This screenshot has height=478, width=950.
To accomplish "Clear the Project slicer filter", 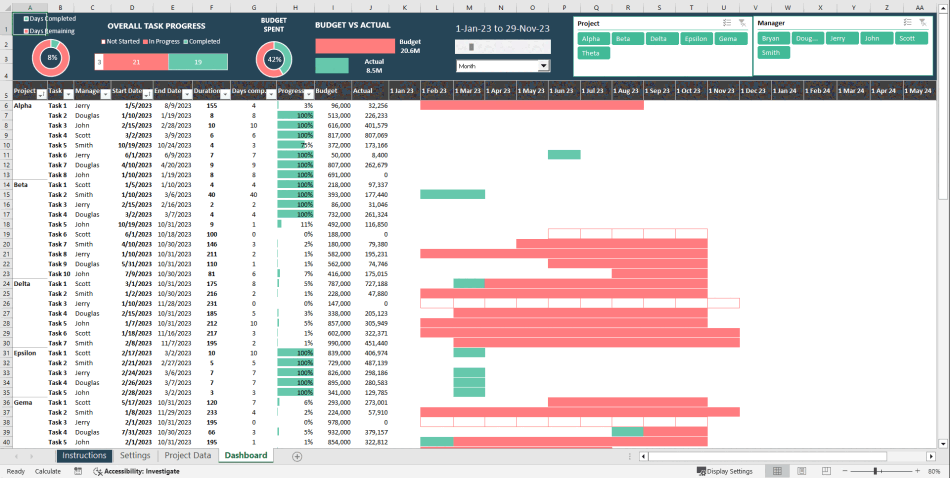I will click(x=741, y=22).
